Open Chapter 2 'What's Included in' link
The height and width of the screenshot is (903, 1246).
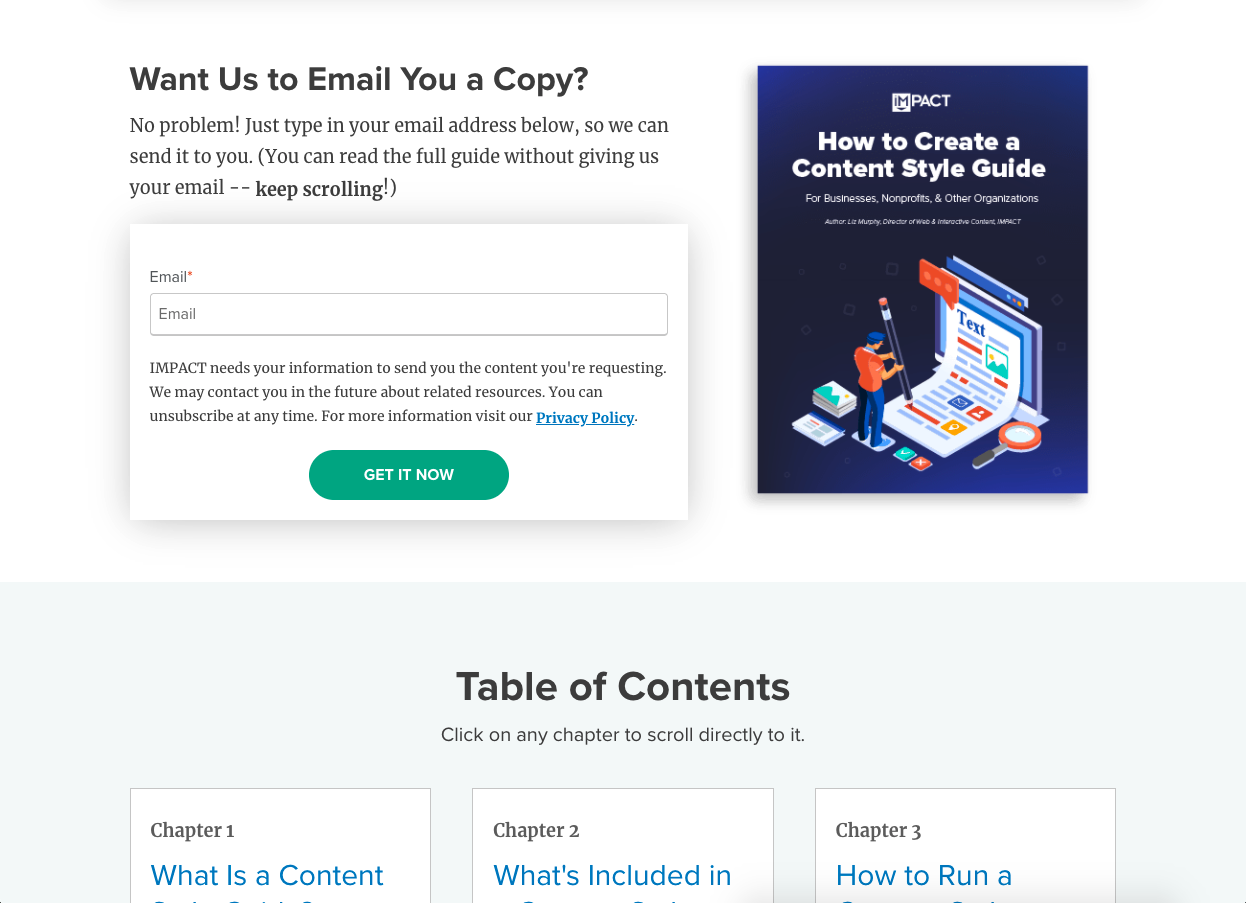pos(612,875)
